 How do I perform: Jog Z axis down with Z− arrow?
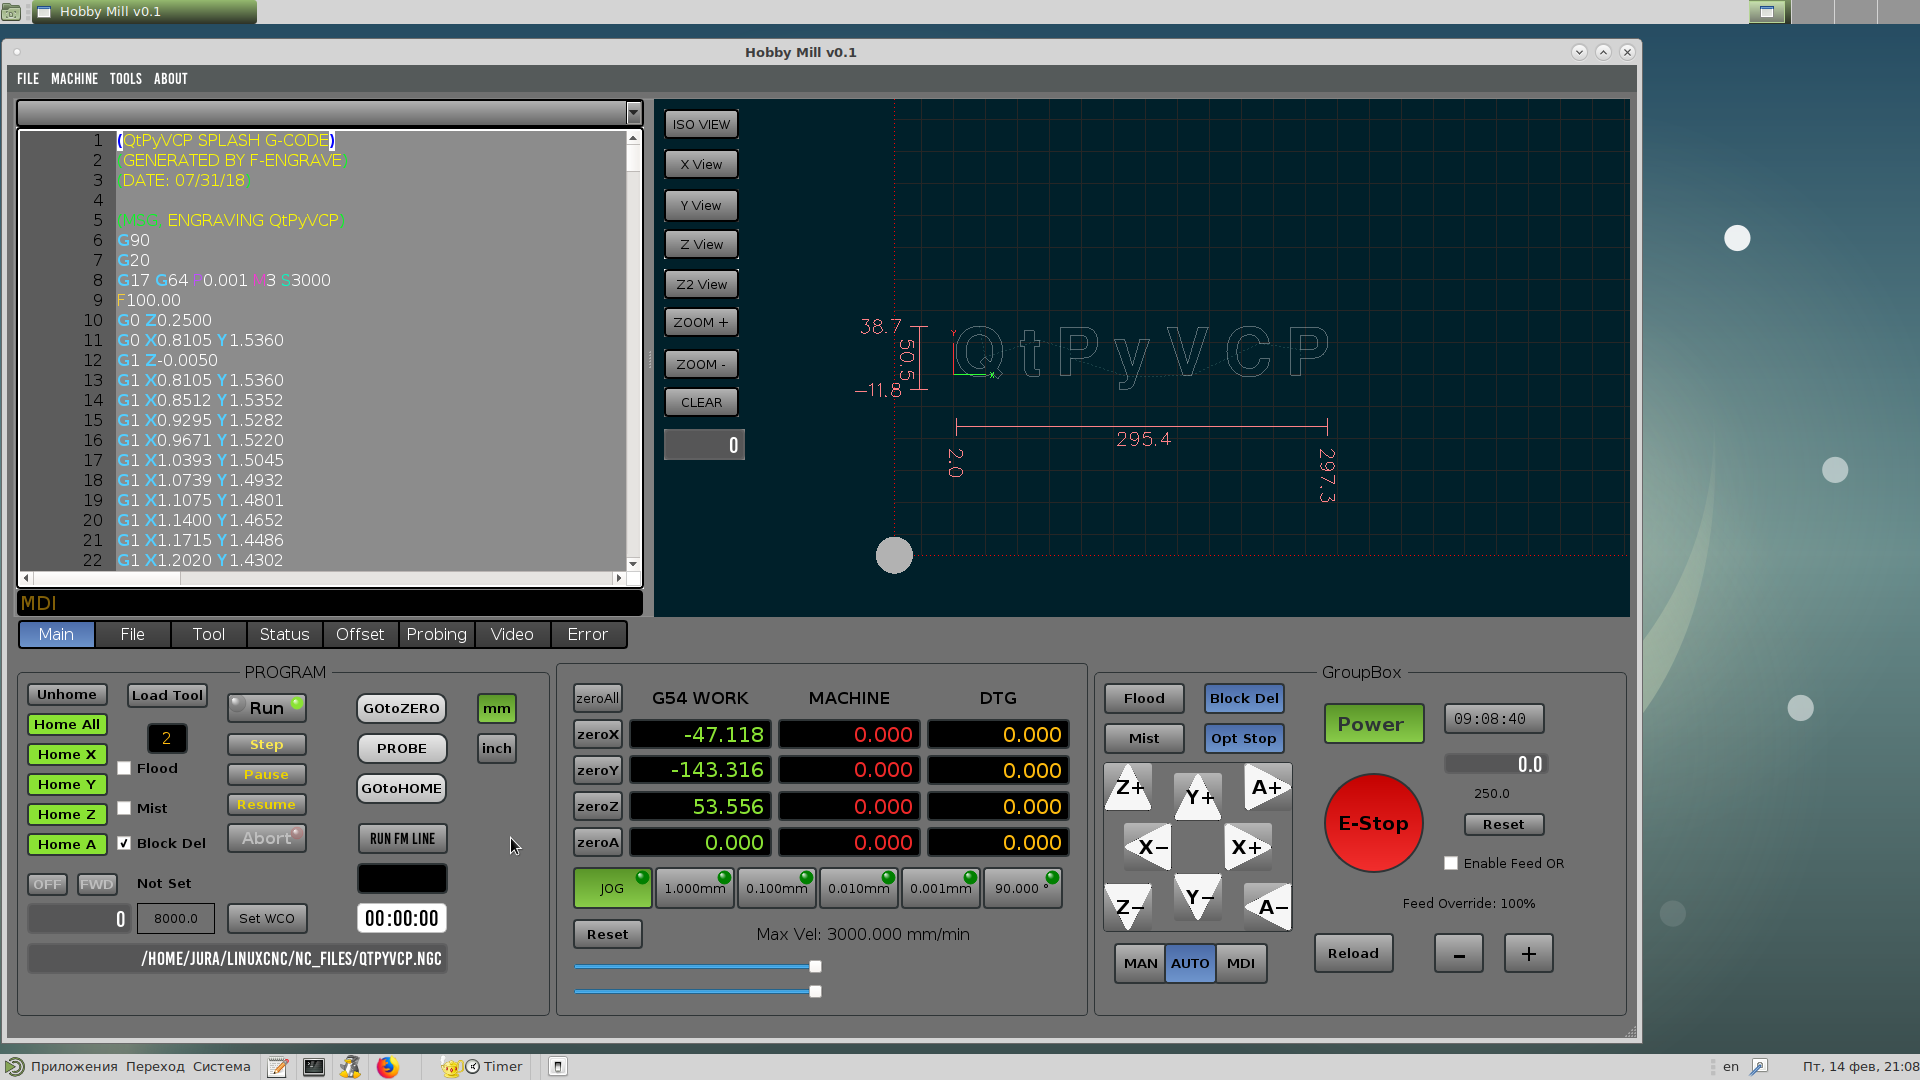tap(1129, 907)
